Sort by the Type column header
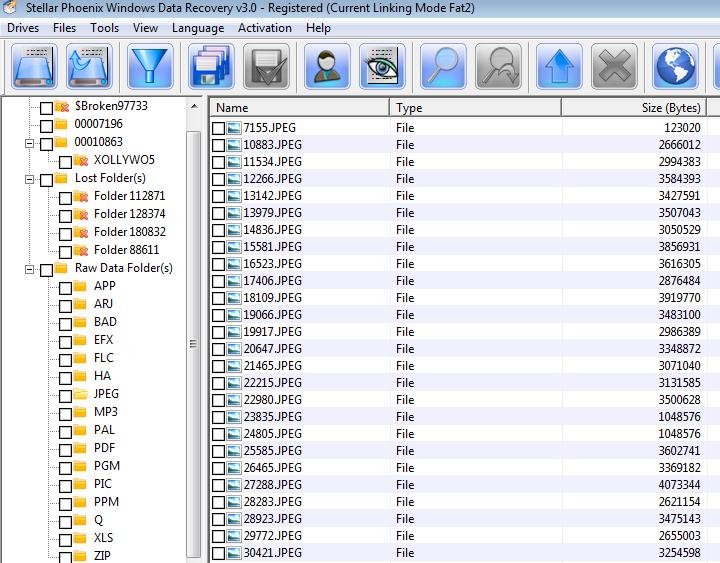Screen dimensions: 720x563 [476, 108]
